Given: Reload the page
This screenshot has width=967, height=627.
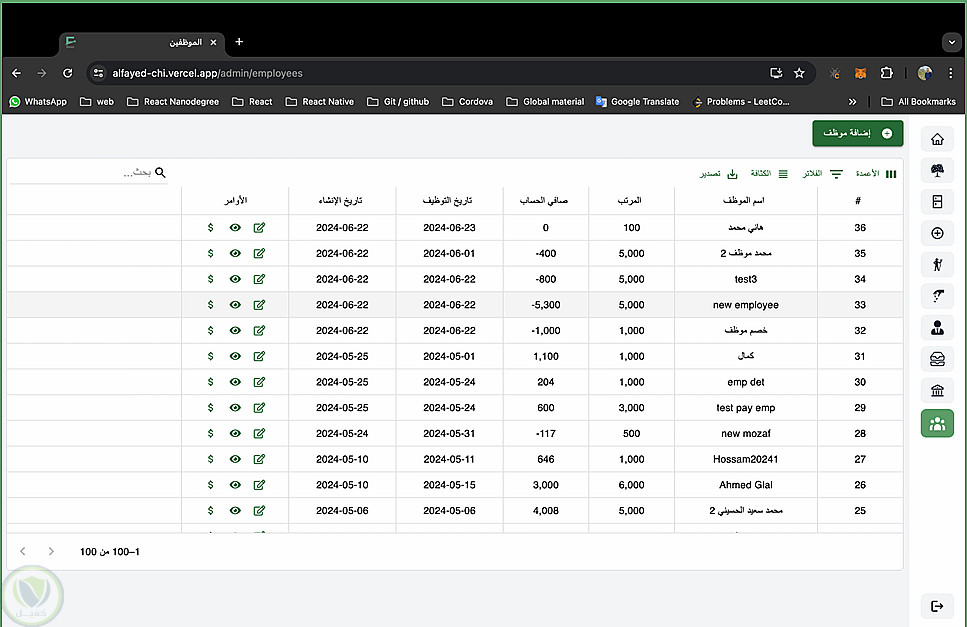Looking at the screenshot, I should pyautogui.click(x=68, y=73).
